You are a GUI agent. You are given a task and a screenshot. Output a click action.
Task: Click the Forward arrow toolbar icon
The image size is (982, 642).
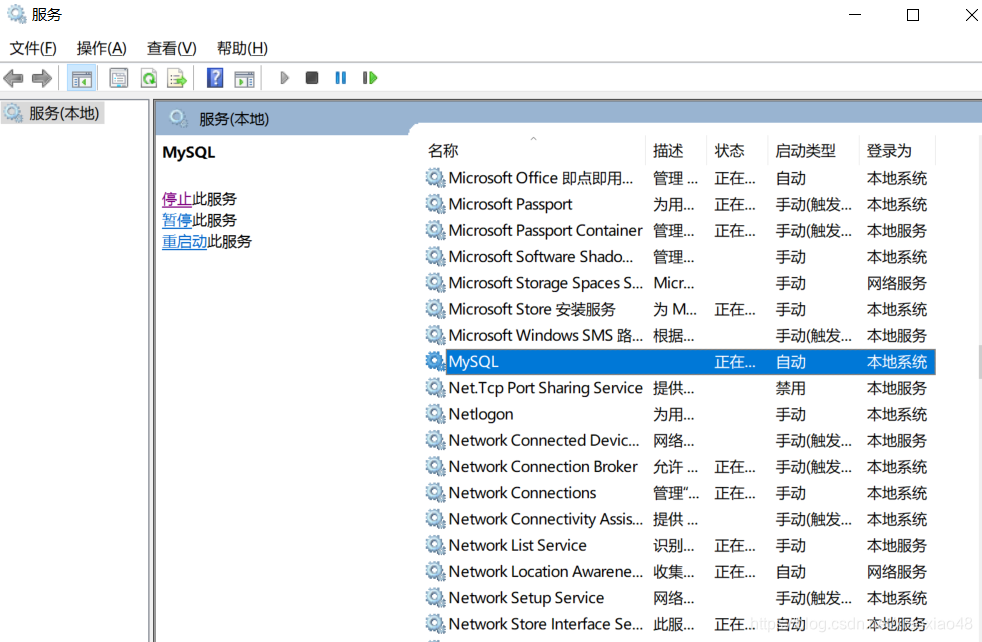[x=41, y=78]
